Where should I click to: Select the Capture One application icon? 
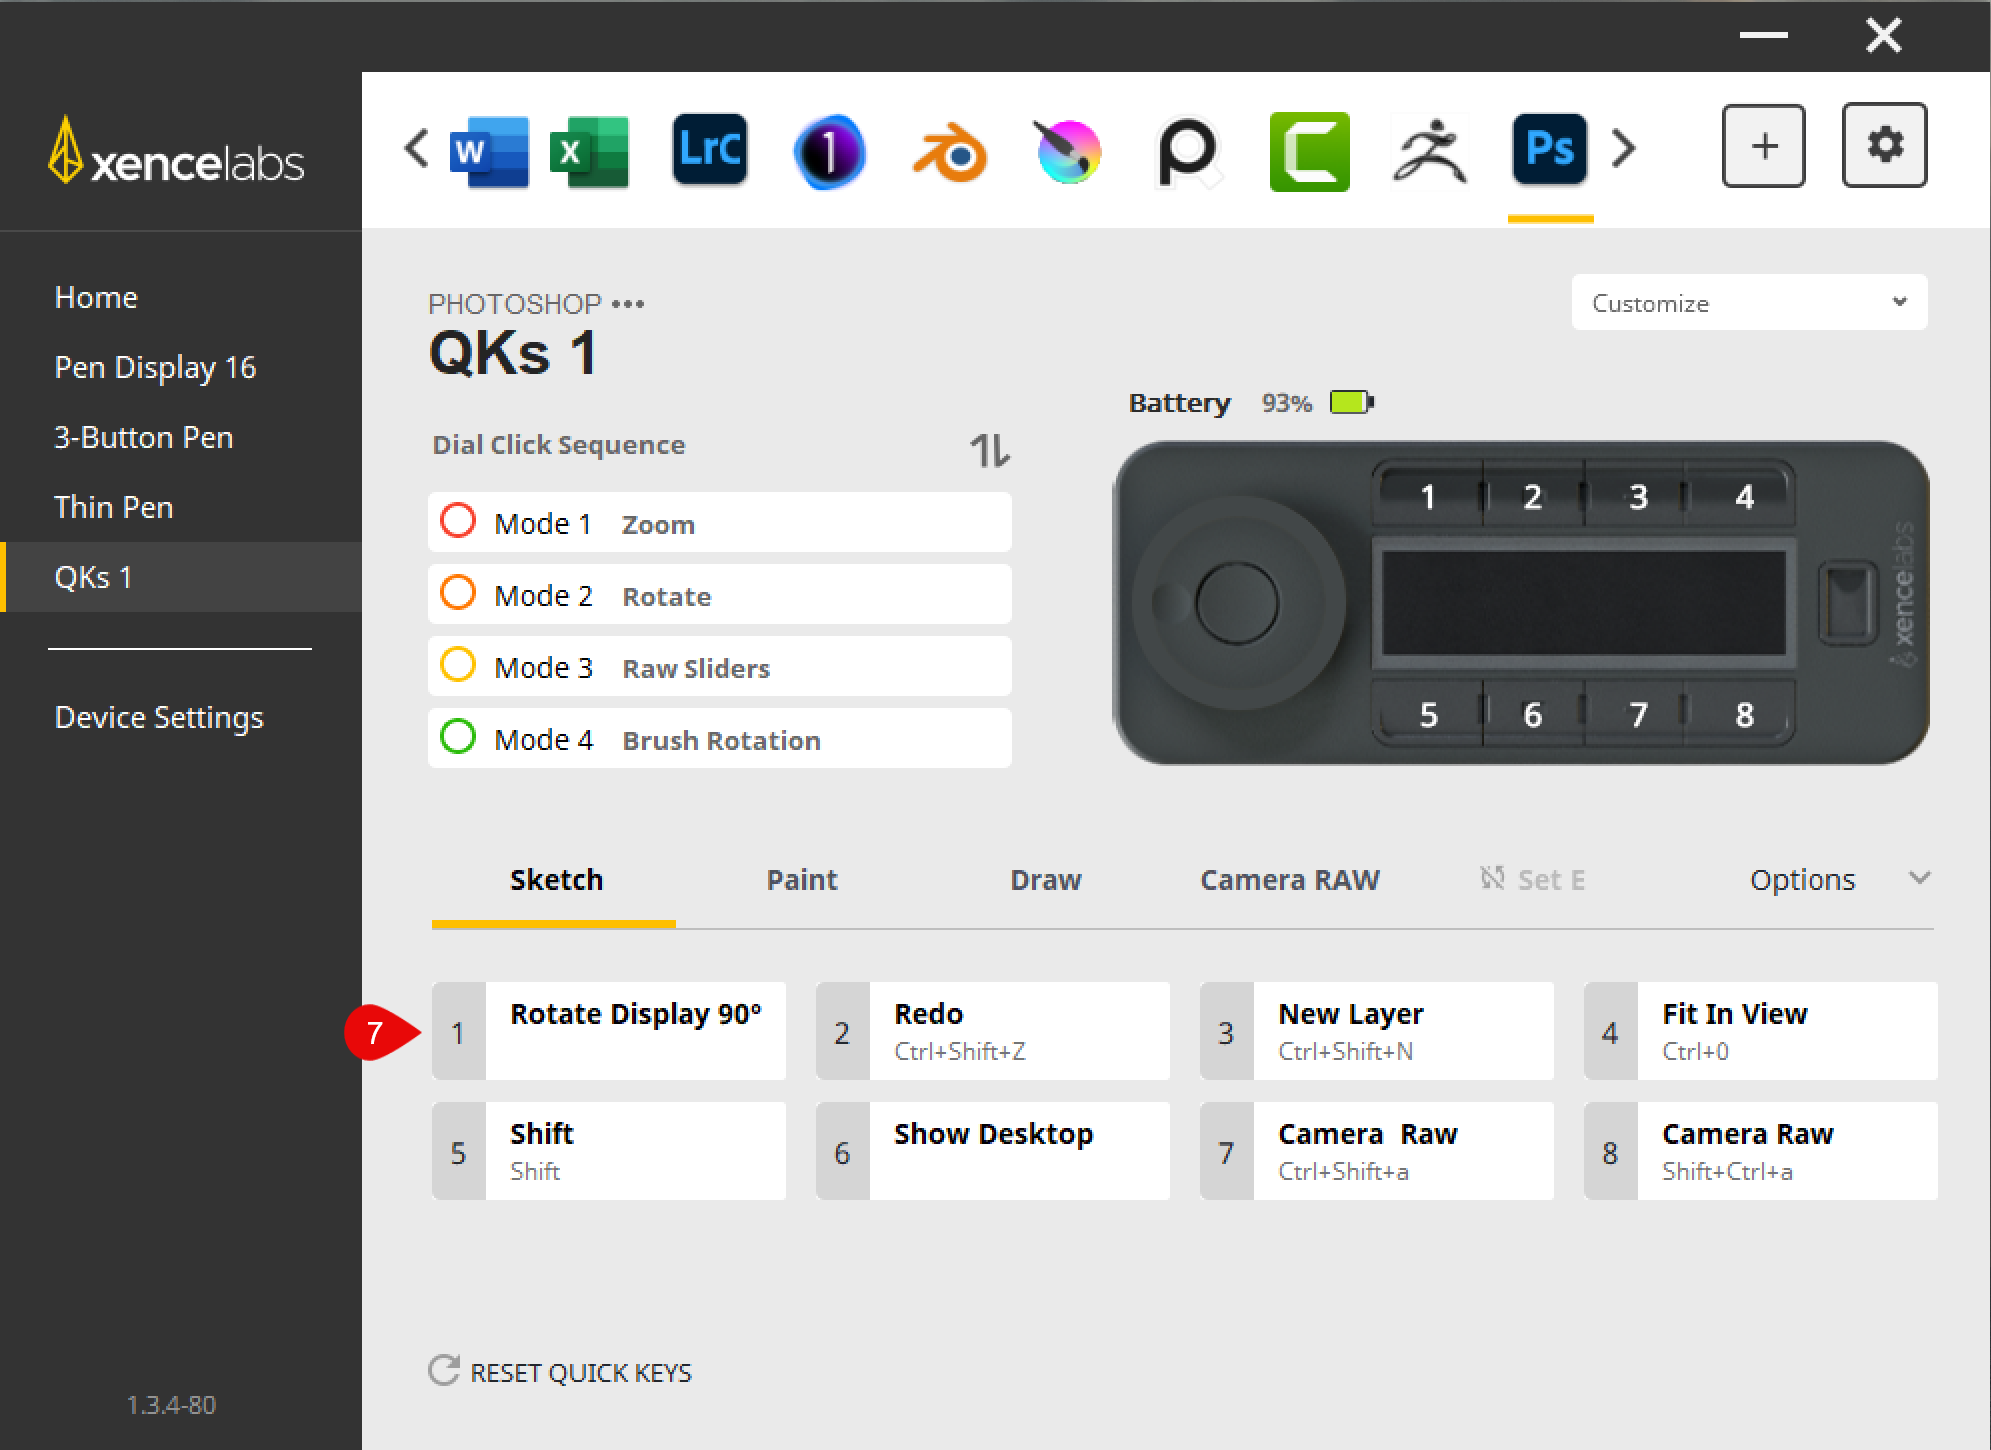point(829,151)
